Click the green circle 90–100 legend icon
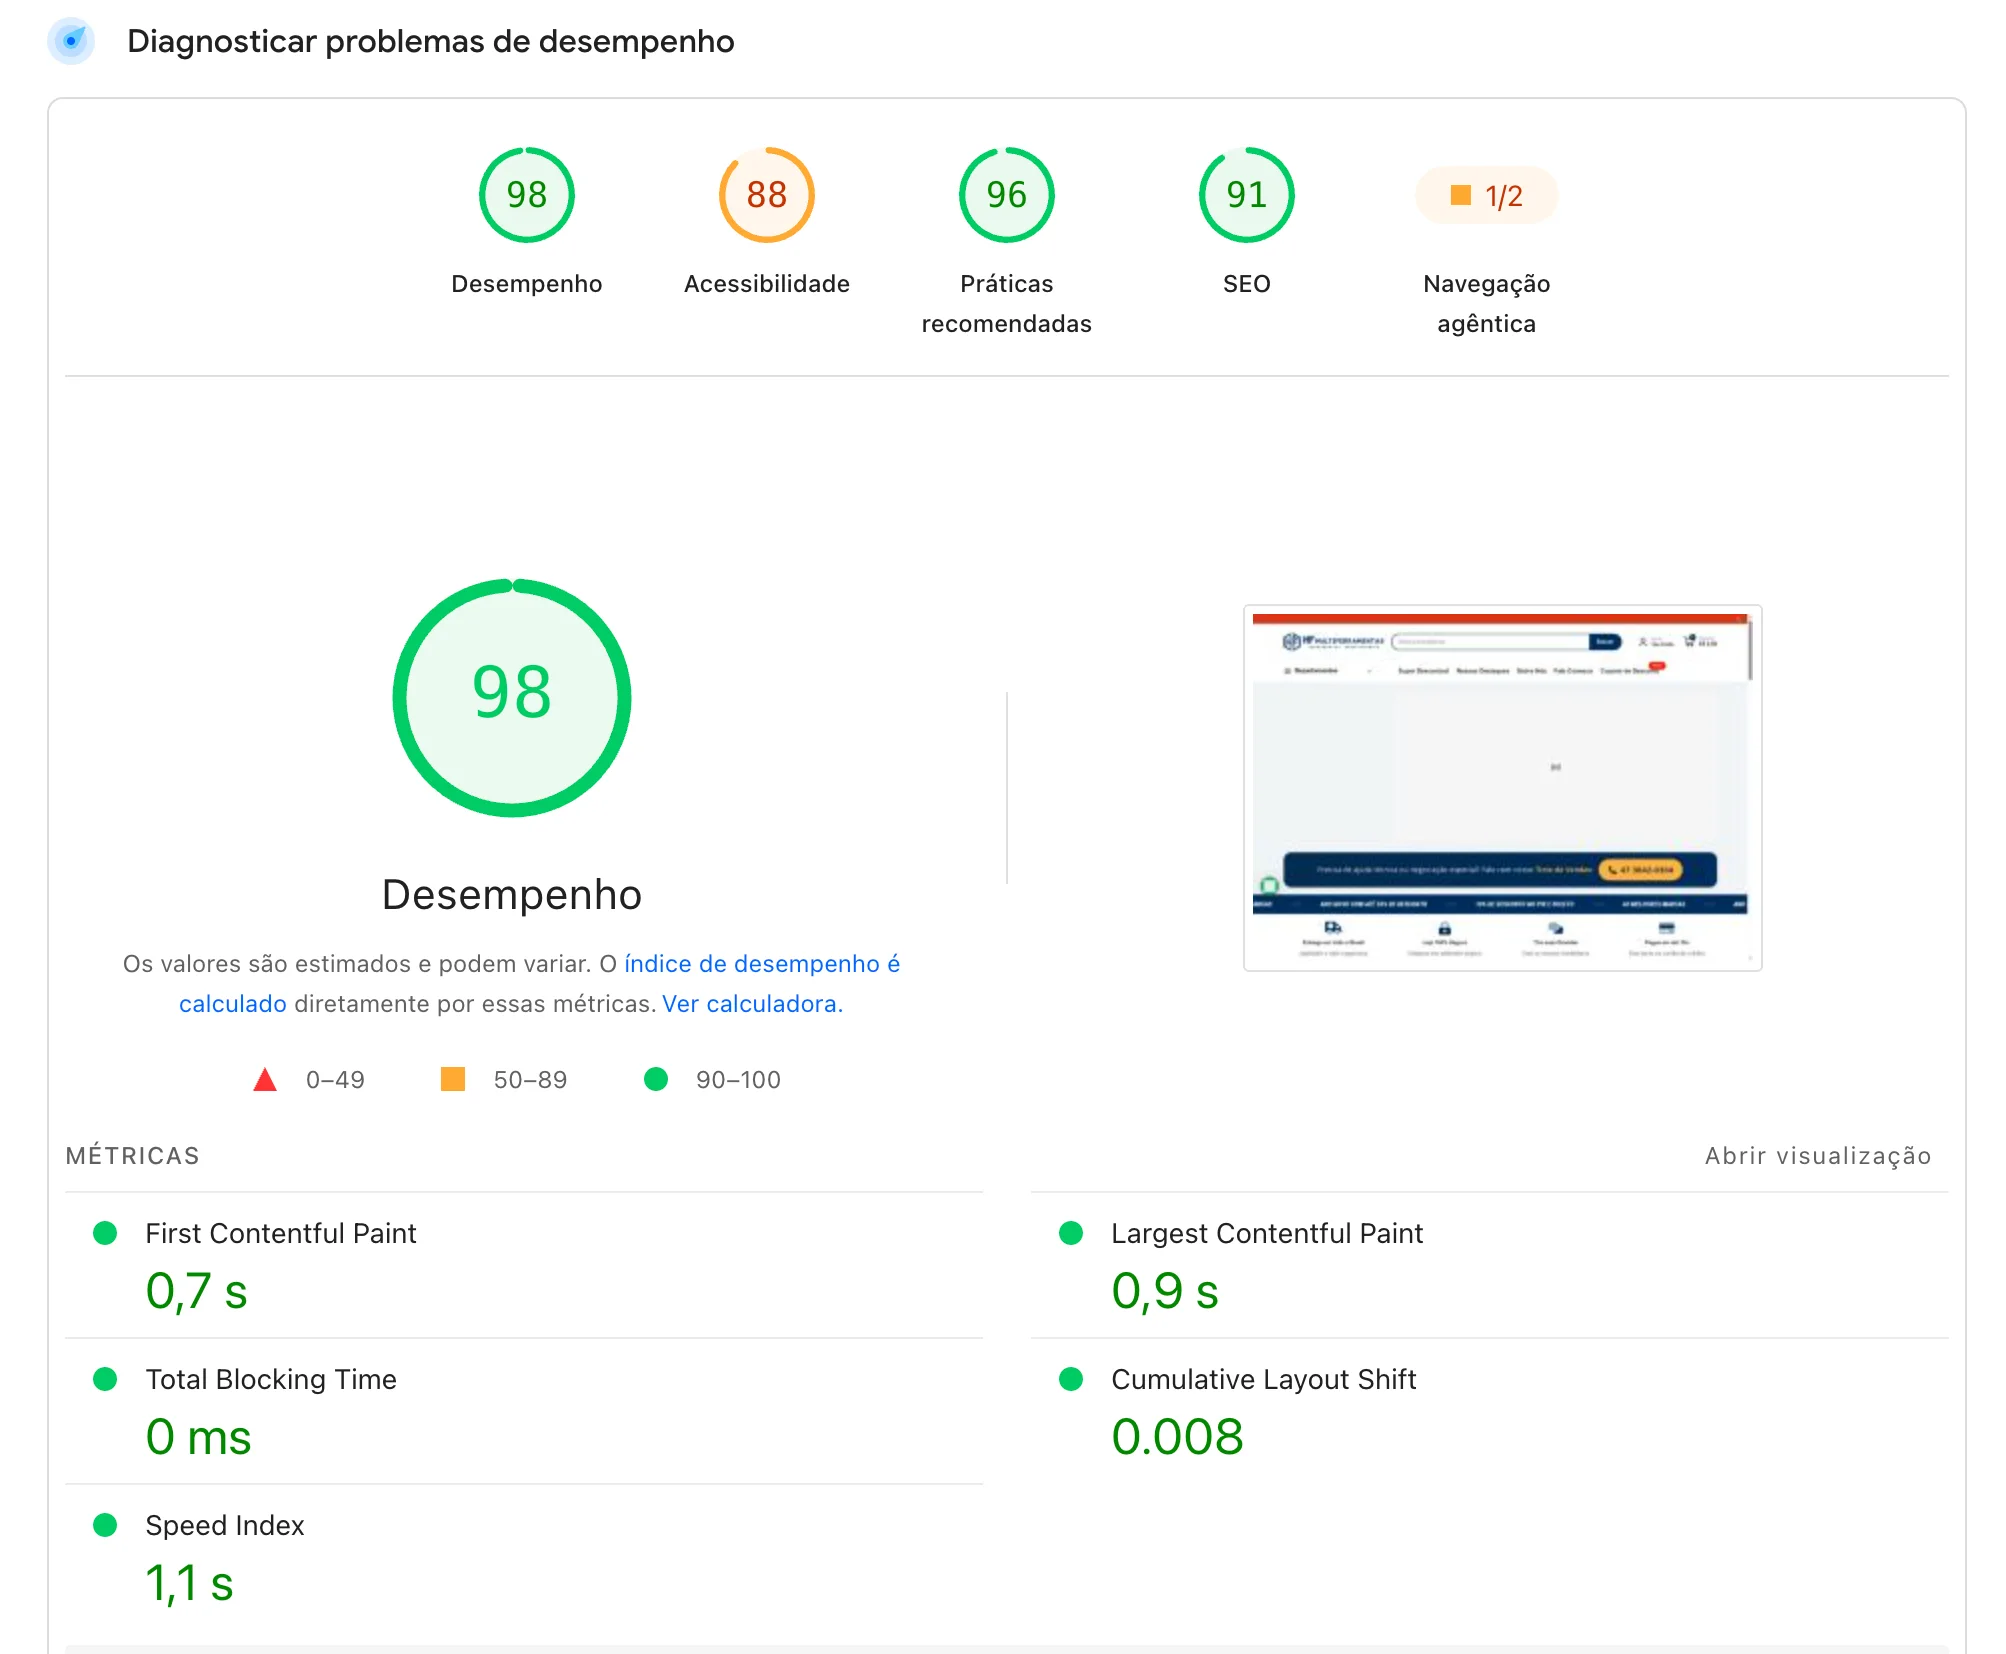This screenshot has width=2006, height=1654. pos(656,1079)
